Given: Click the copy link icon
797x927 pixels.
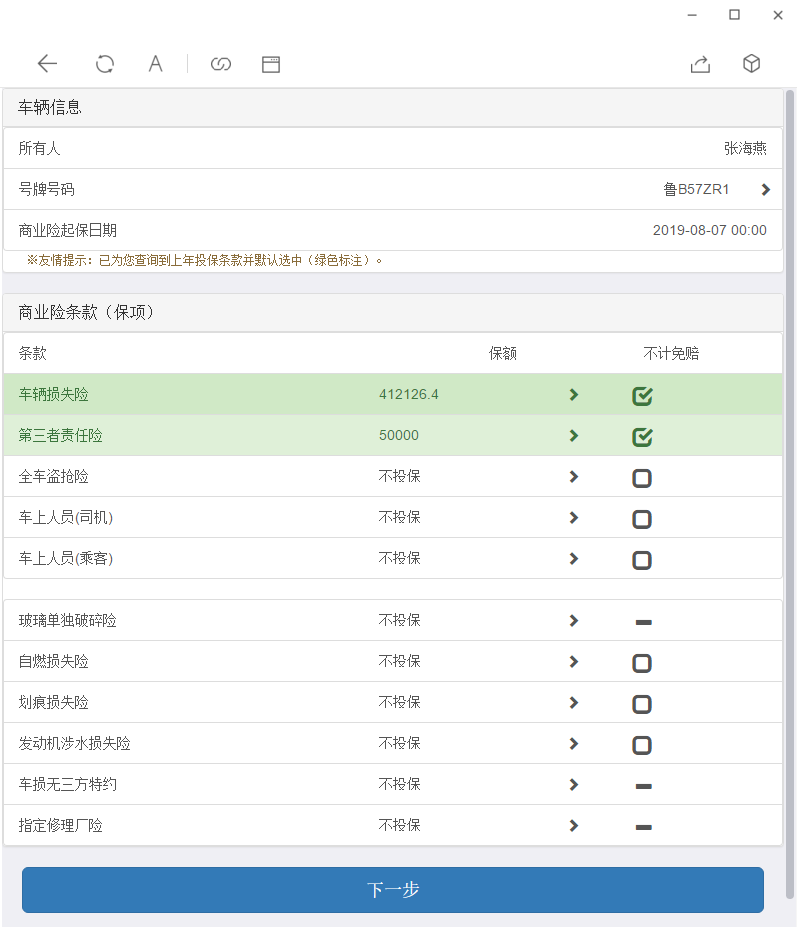Looking at the screenshot, I should (221, 64).
